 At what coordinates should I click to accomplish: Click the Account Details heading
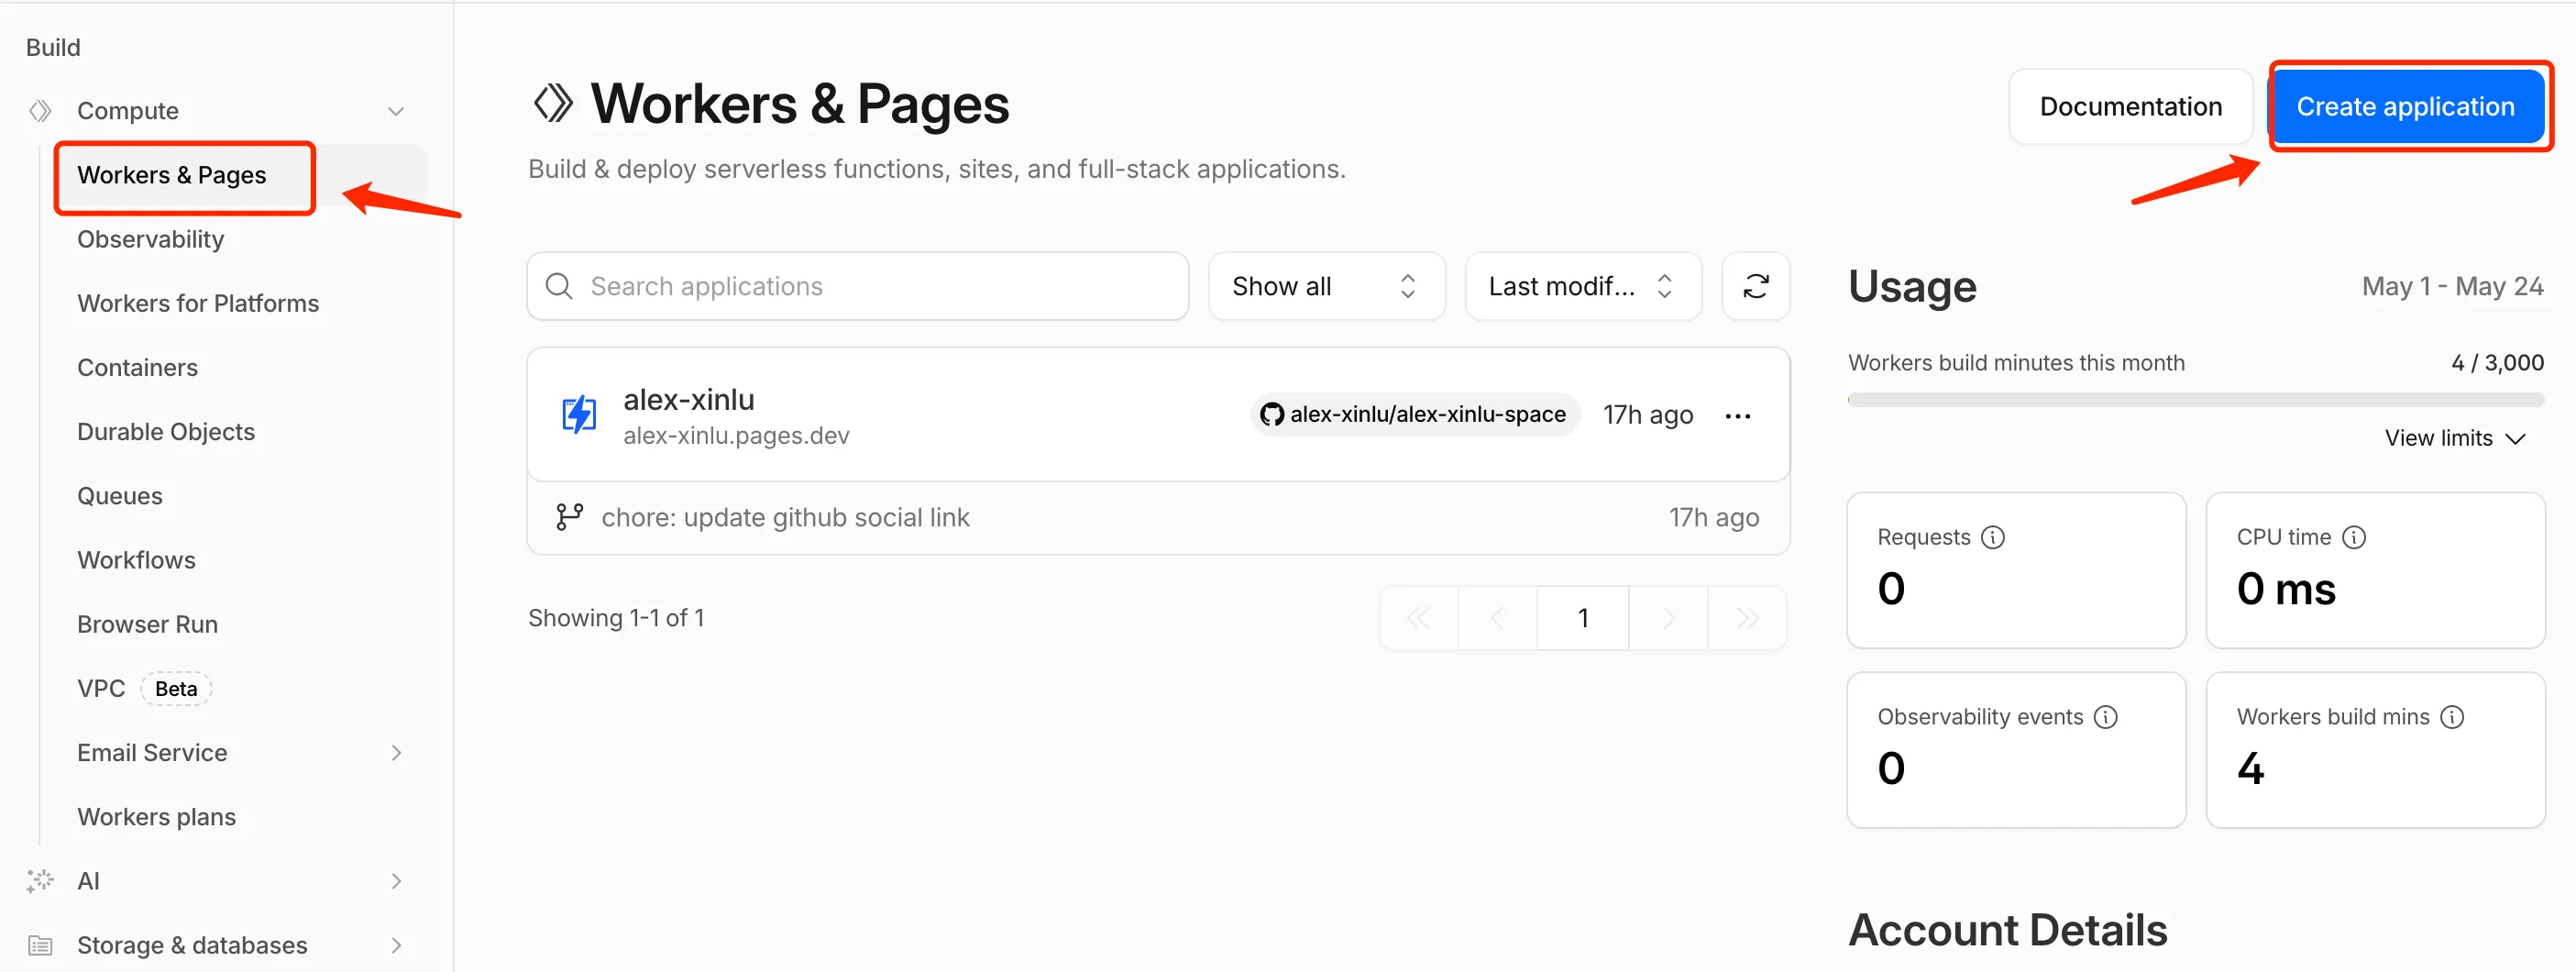click(x=2007, y=930)
